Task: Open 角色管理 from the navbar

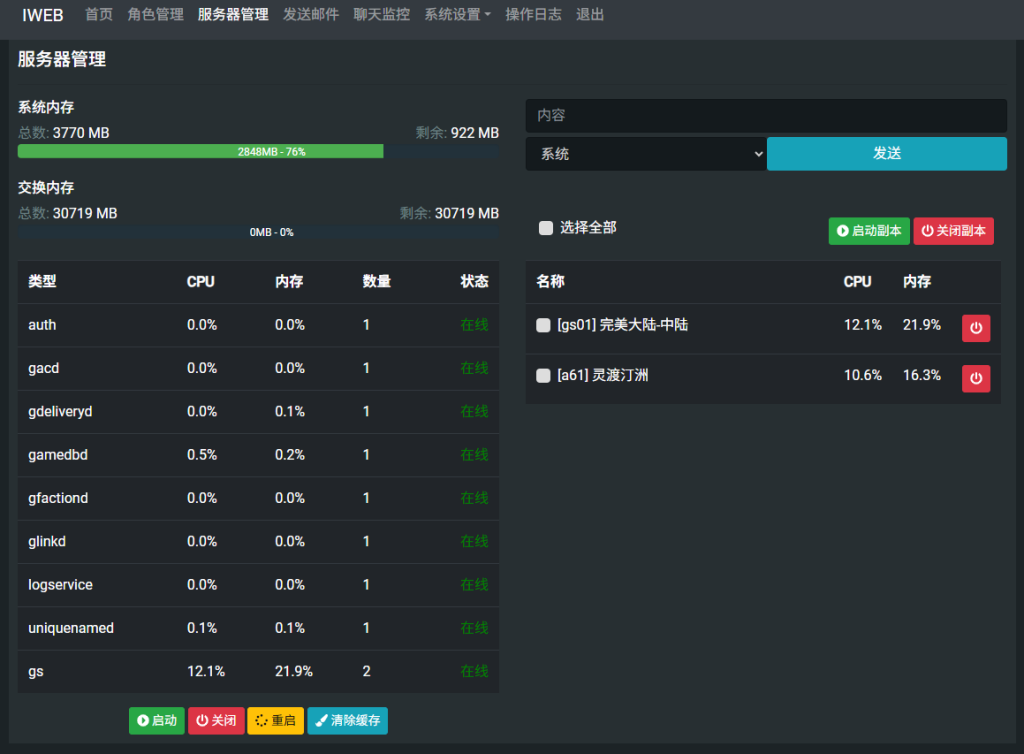Action: point(155,14)
